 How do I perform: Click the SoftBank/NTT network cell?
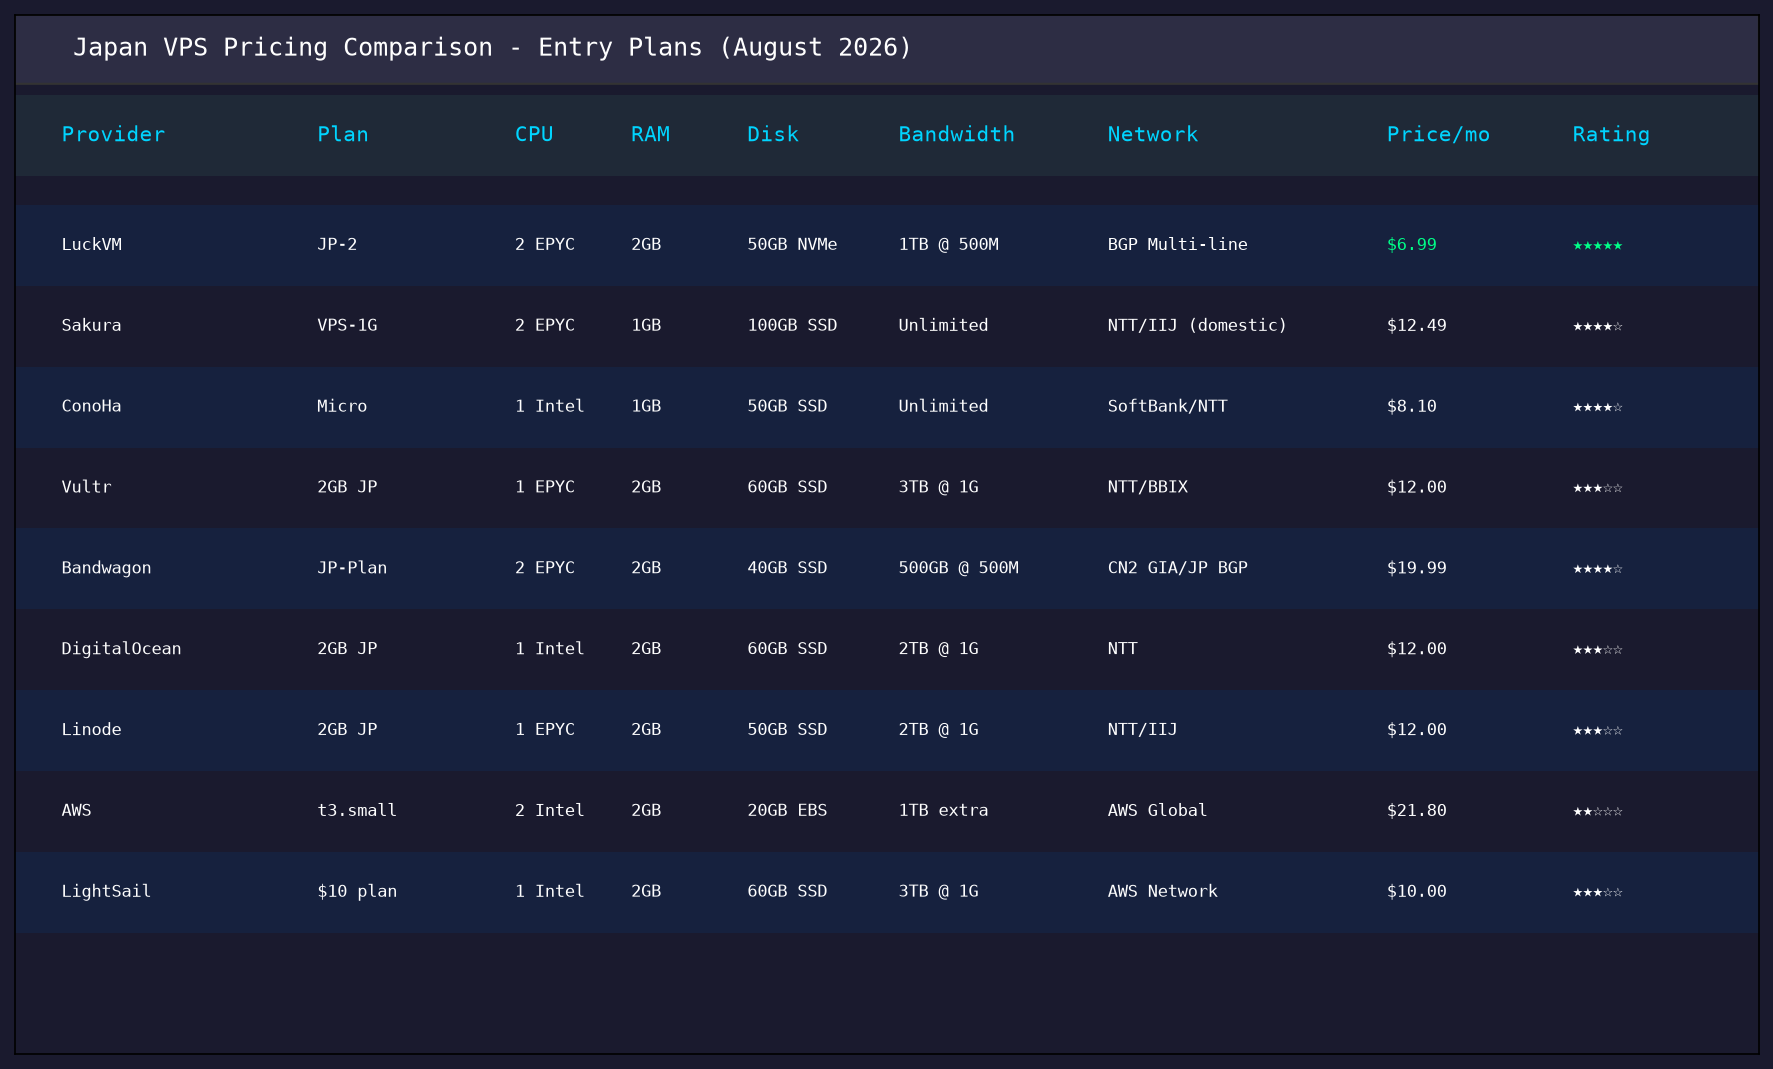pos(1167,406)
